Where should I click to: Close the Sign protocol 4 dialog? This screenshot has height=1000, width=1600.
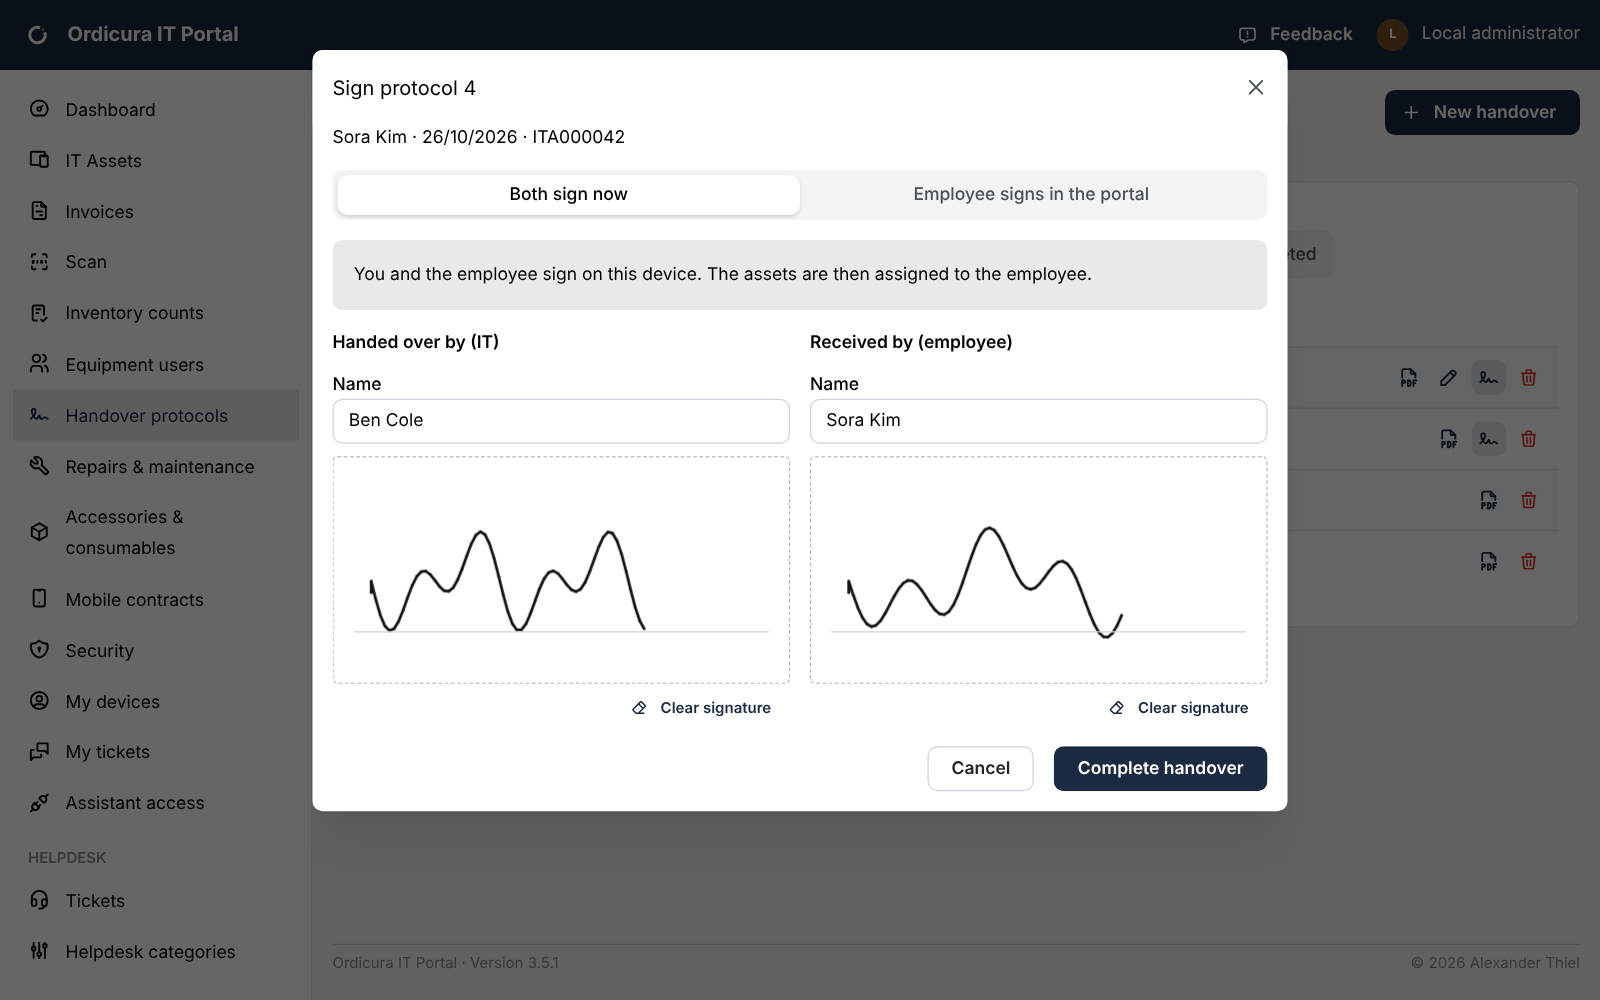pyautogui.click(x=1256, y=88)
